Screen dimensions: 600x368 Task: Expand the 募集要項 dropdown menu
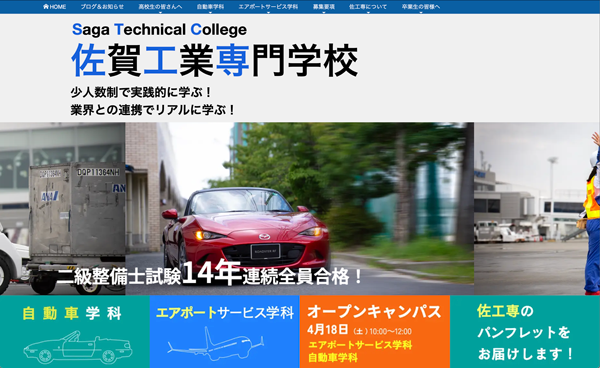324,7
